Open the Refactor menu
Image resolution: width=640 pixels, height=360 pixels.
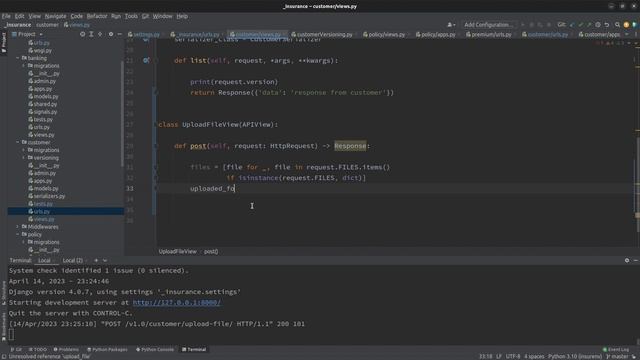[x=97, y=16]
